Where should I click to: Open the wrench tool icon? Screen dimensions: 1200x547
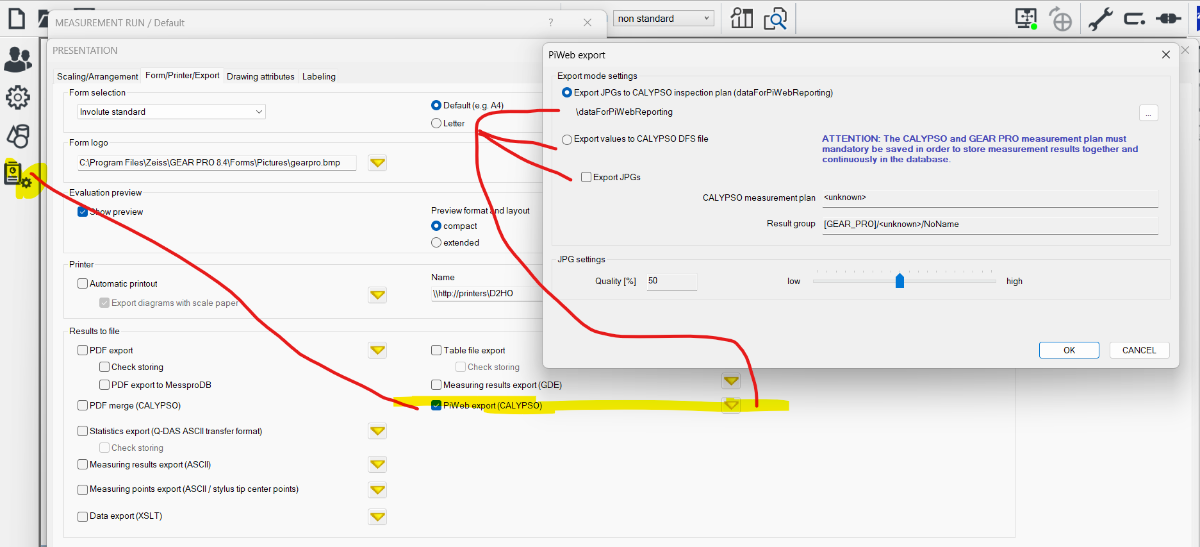click(x=1100, y=18)
